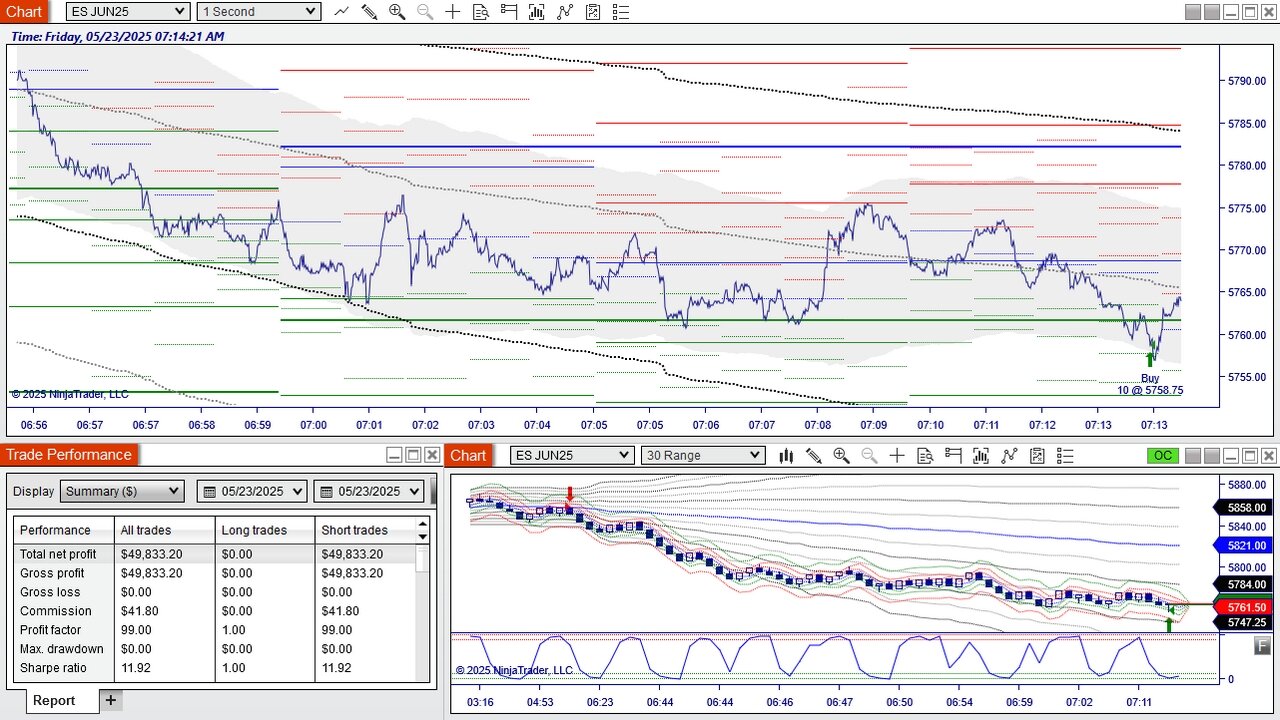Enable crosshair cursor in 1 Second chart
This screenshot has width=1280, height=720.
453,12
